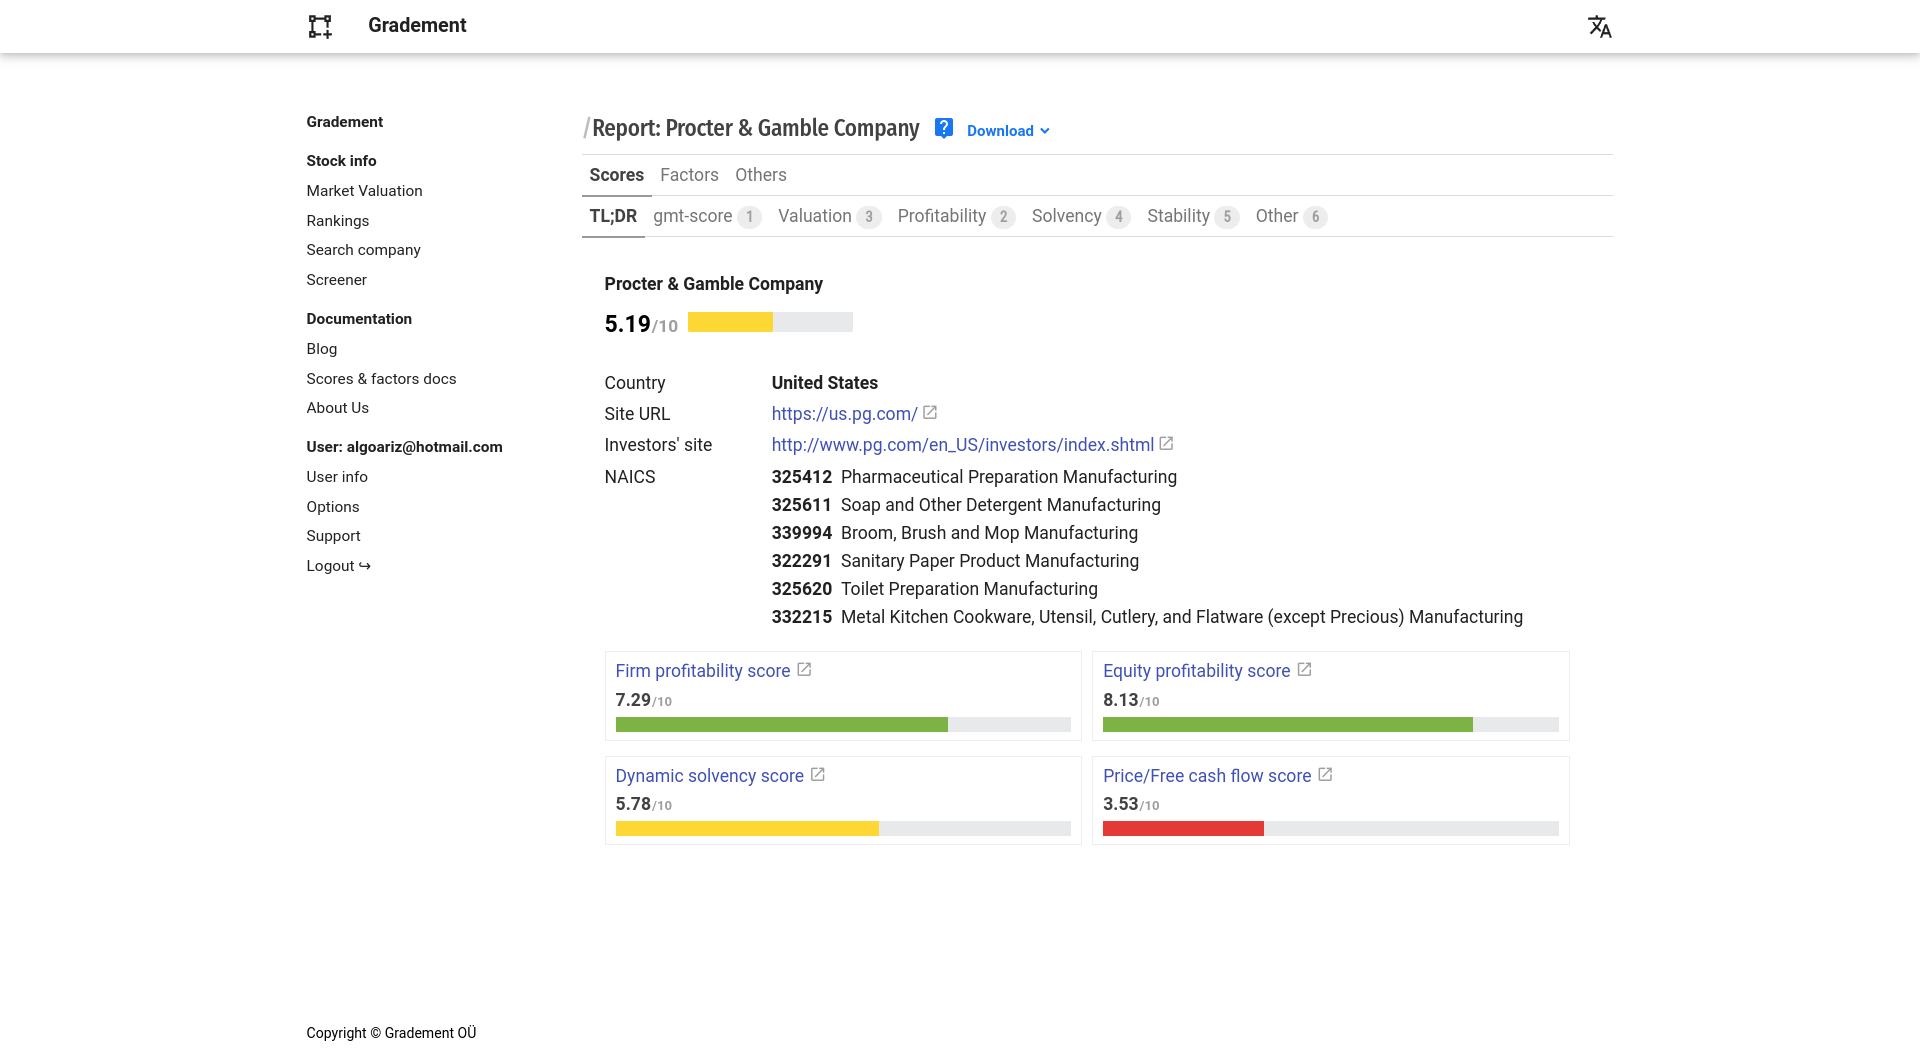Click Price/Free cash flow external link icon
The width and height of the screenshot is (1920, 1058).
[x=1325, y=775]
